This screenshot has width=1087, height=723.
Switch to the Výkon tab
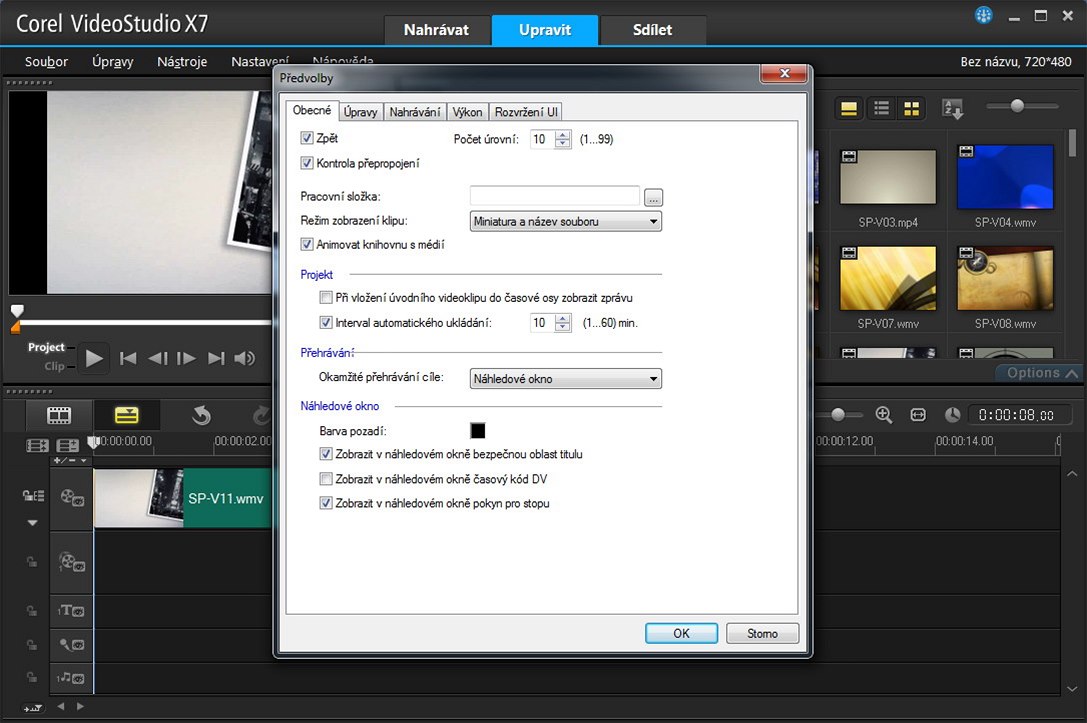467,112
